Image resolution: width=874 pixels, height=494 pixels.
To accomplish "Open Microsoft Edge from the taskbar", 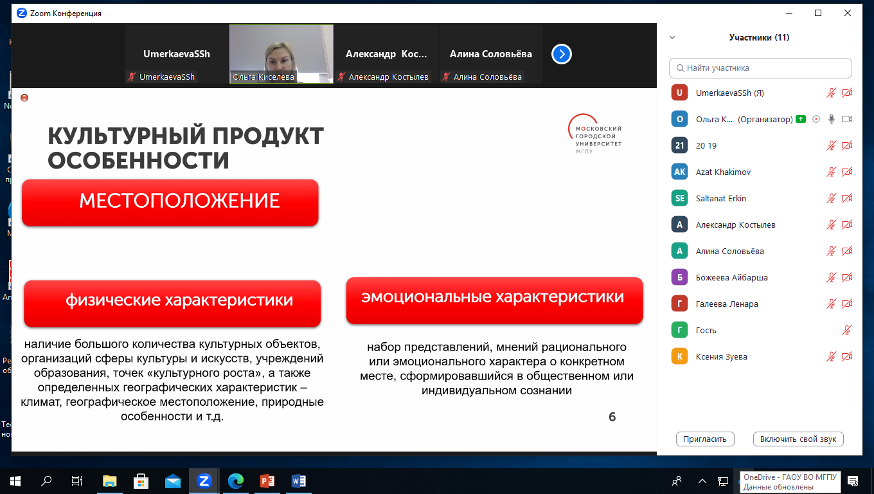I will 236,481.
